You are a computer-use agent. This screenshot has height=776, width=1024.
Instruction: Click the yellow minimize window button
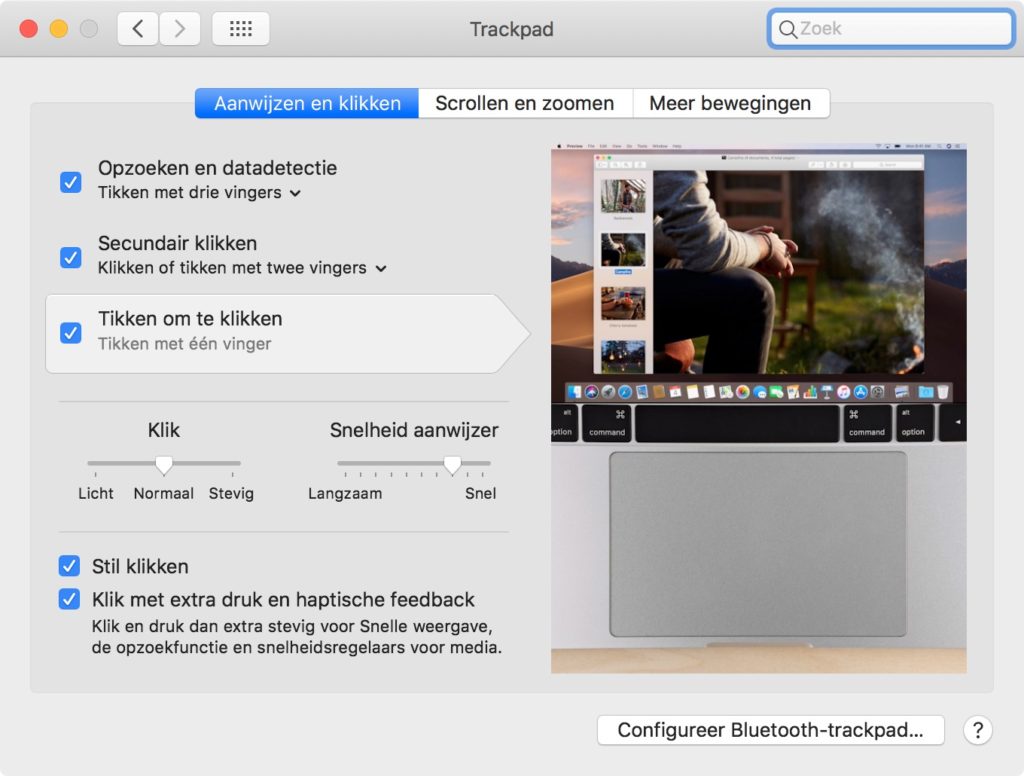(x=59, y=29)
